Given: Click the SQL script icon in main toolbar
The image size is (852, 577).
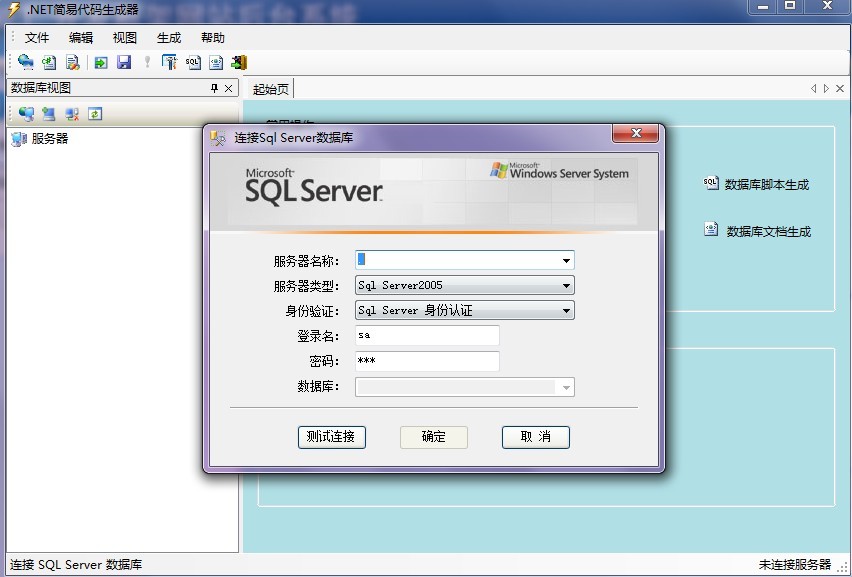Looking at the screenshot, I should click(192, 62).
